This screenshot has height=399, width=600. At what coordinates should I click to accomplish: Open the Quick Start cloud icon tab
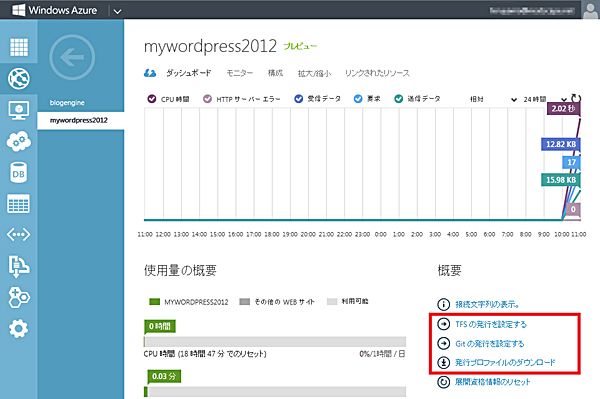pyautogui.click(x=150, y=73)
